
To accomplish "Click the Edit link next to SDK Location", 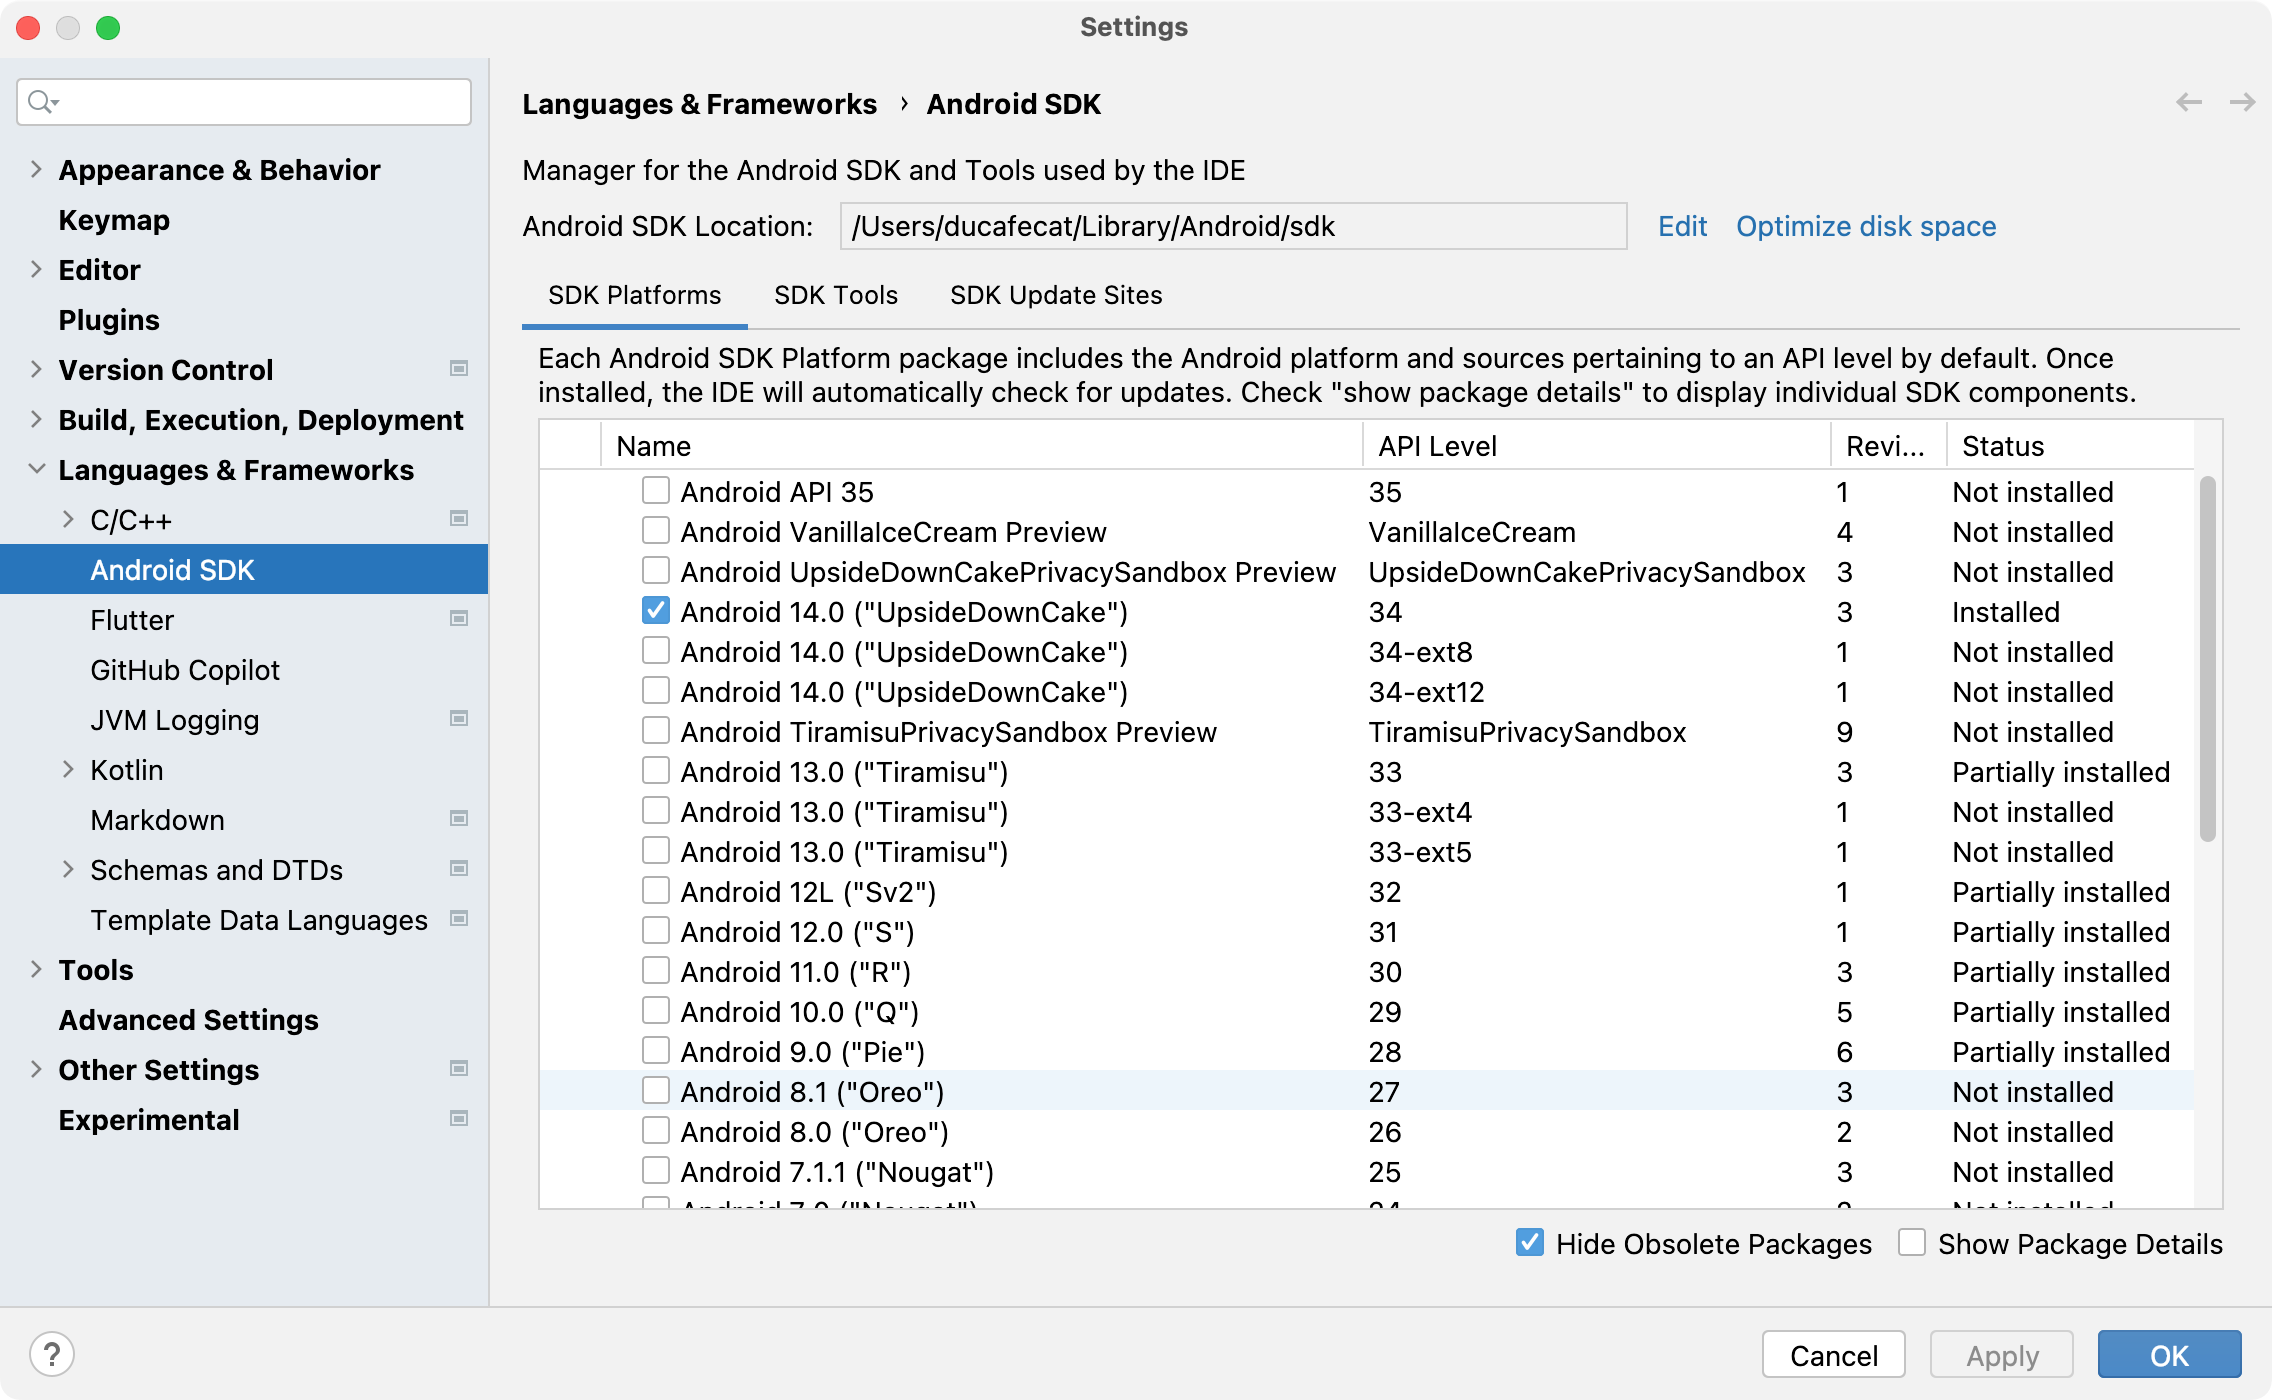I will pyautogui.click(x=1681, y=226).
